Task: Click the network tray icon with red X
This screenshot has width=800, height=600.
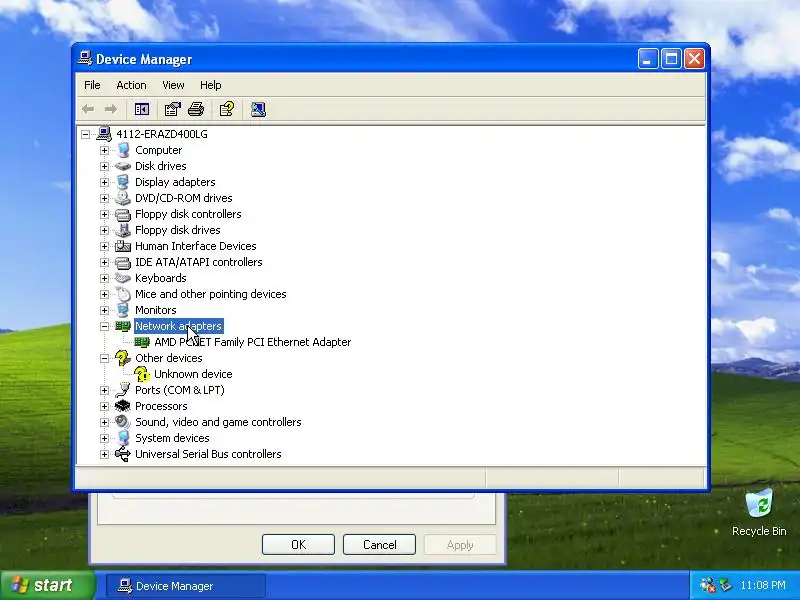Action: pyautogui.click(x=708, y=585)
